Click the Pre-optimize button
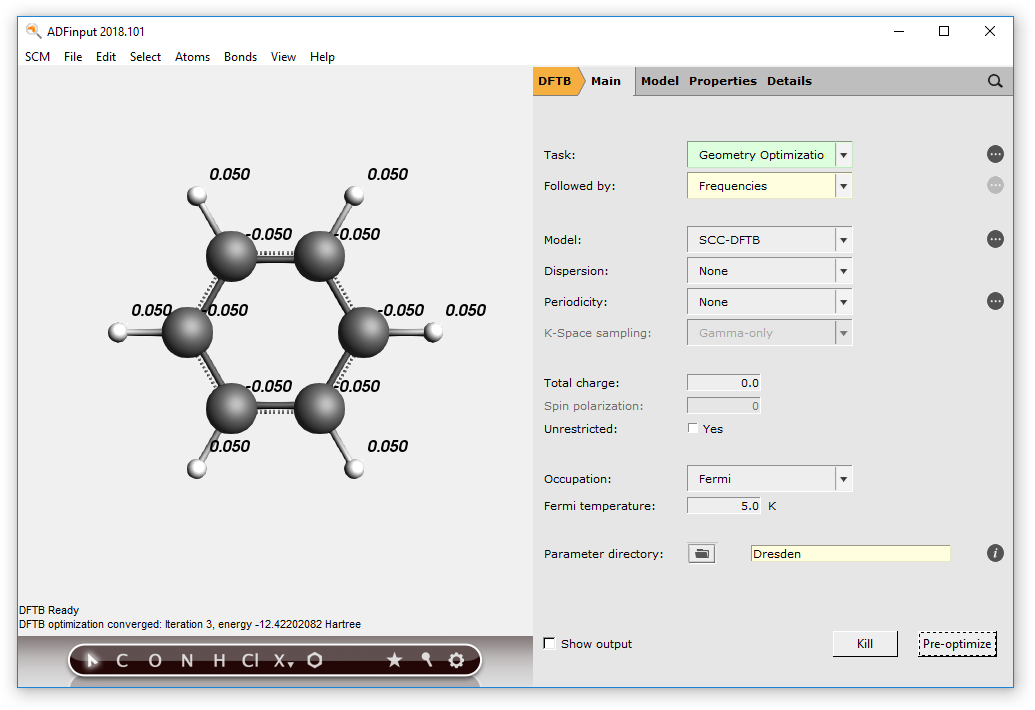The height and width of the screenshot is (710, 1035). click(x=957, y=644)
